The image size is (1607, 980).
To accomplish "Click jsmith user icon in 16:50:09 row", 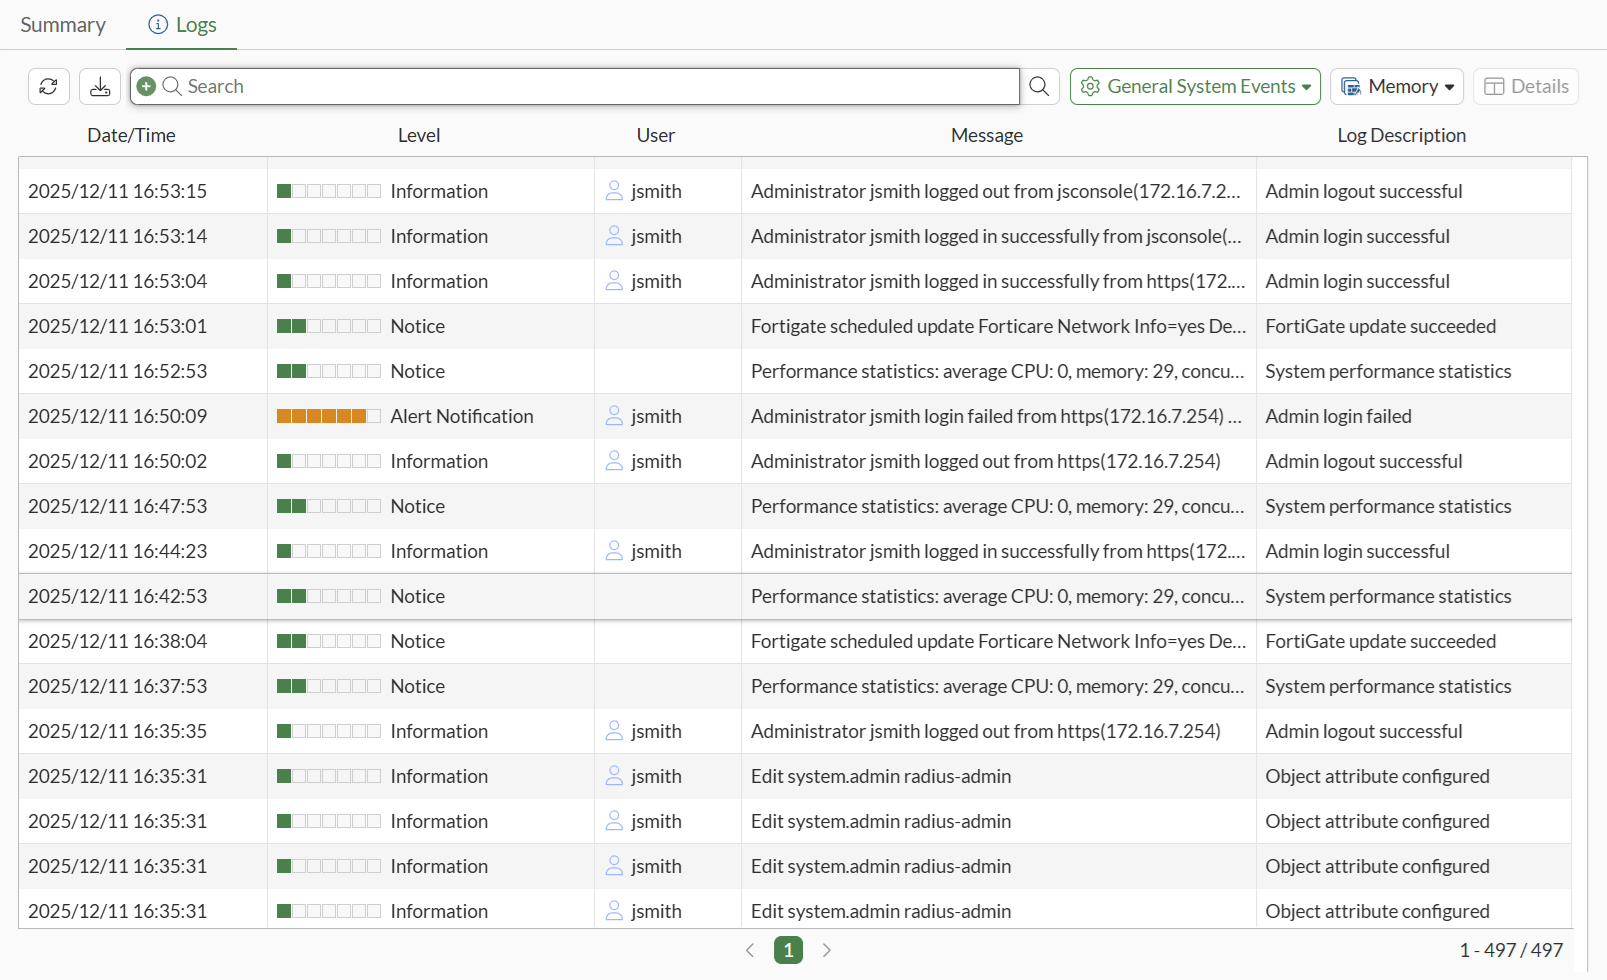I will [x=614, y=416].
